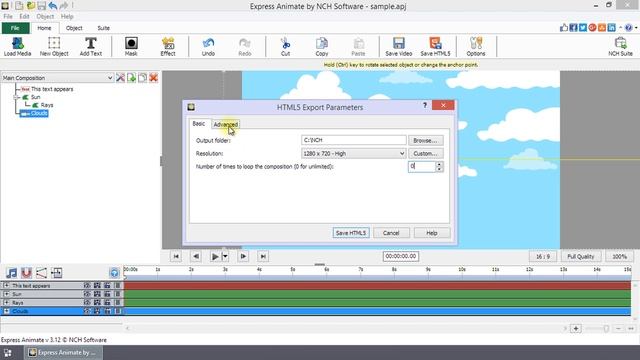Image resolution: width=640 pixels, height=360 pixels.
Task: Toggle visibility eye of Sun layer
Action: (x=87, y=294)
